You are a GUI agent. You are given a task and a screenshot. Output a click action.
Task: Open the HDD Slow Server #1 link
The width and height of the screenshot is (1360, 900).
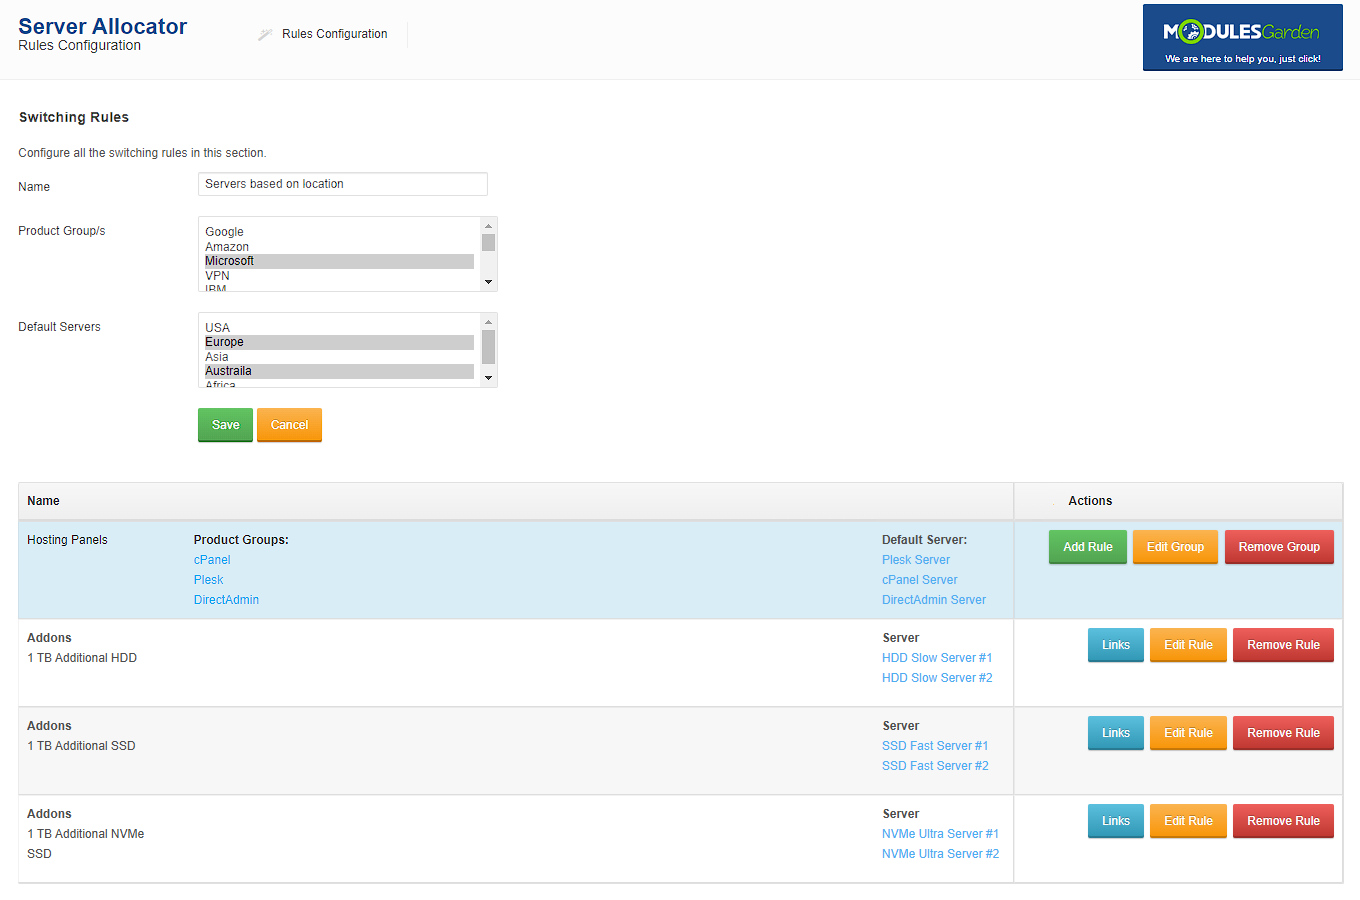936,658
